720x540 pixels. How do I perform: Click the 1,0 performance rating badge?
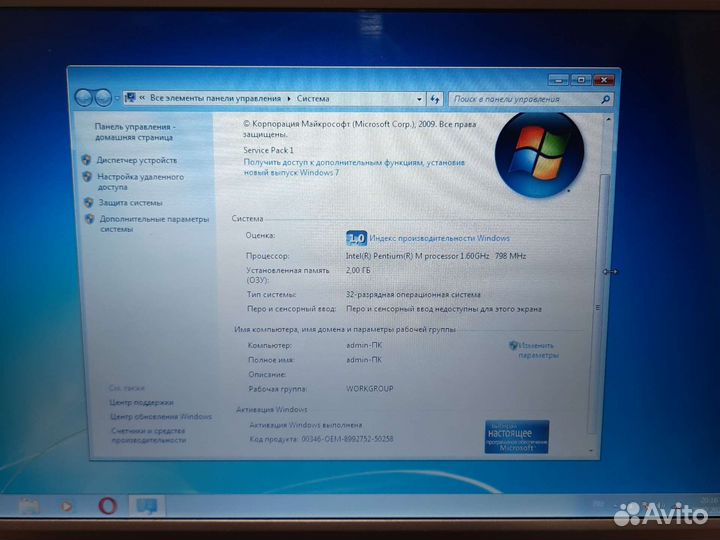pos(356,238)
